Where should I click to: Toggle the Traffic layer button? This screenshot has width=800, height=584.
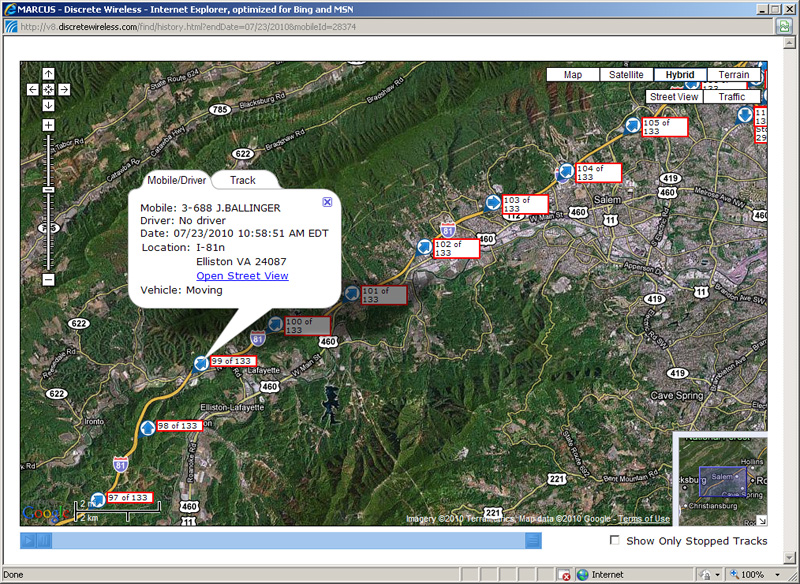(732, 97)
